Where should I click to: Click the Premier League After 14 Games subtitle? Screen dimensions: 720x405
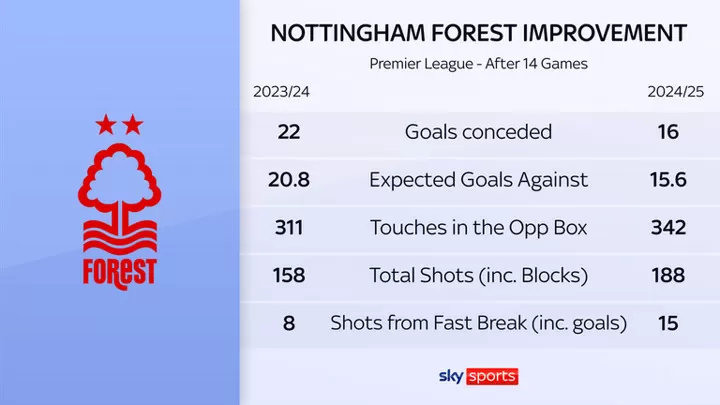478,63
